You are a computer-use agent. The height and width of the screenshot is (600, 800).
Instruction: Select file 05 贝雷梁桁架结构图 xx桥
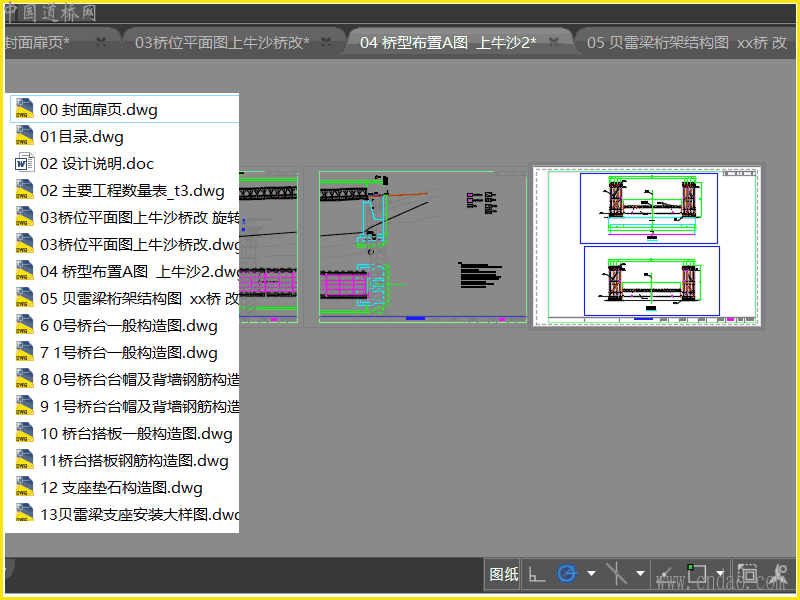pyautogui.click(x=124, y=299)
